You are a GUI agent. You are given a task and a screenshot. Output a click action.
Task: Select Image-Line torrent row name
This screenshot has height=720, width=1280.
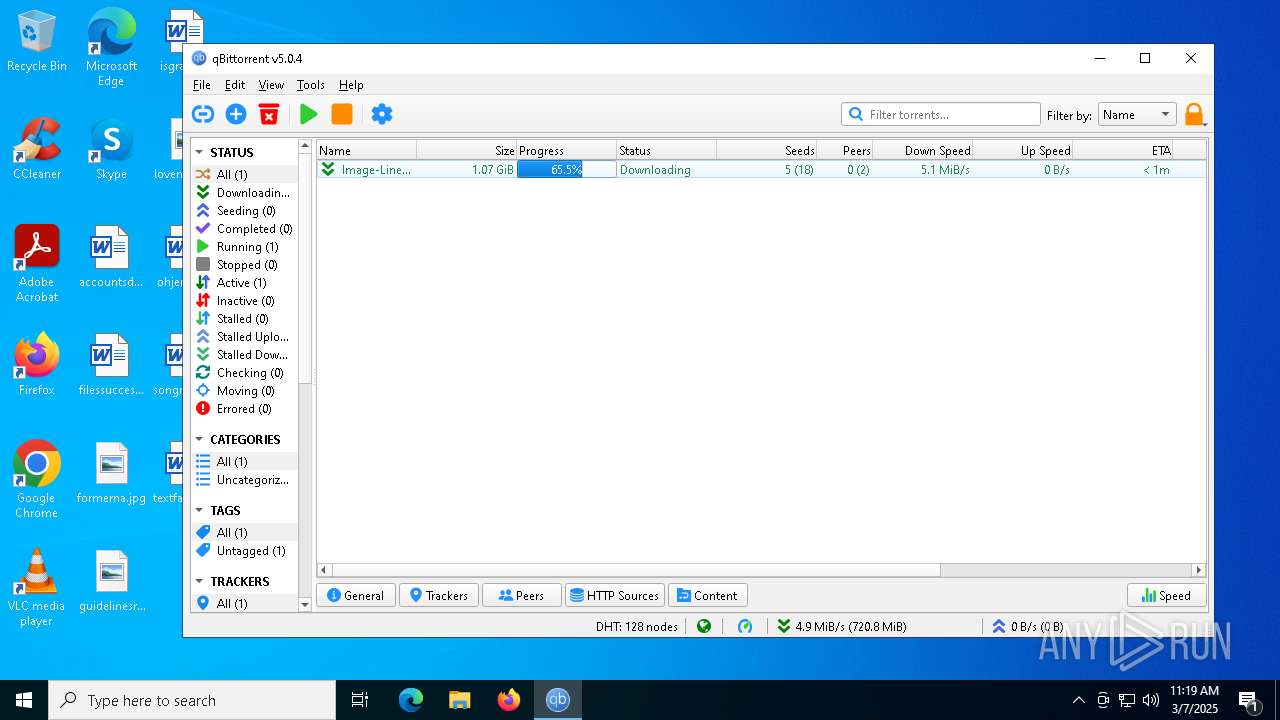376,170
